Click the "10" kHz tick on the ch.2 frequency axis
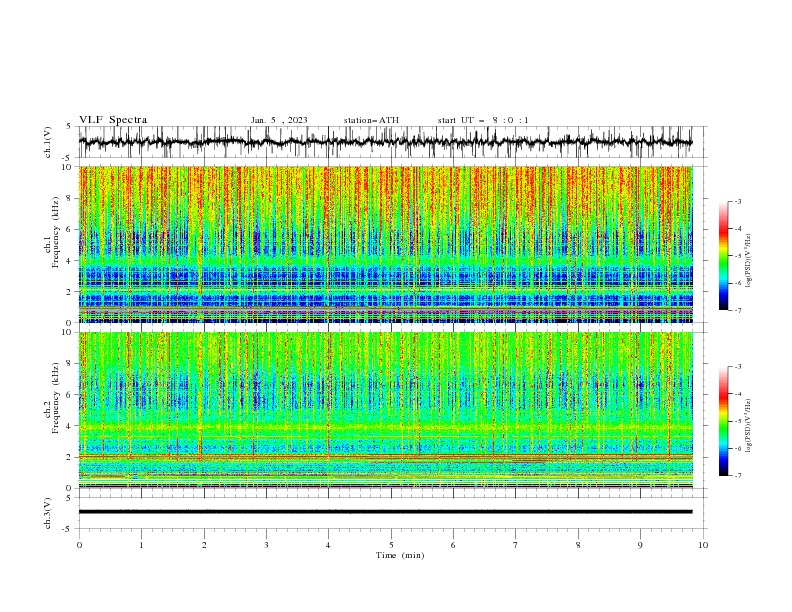Viewport: 792px width, 612px height. [x=69, y=332]
